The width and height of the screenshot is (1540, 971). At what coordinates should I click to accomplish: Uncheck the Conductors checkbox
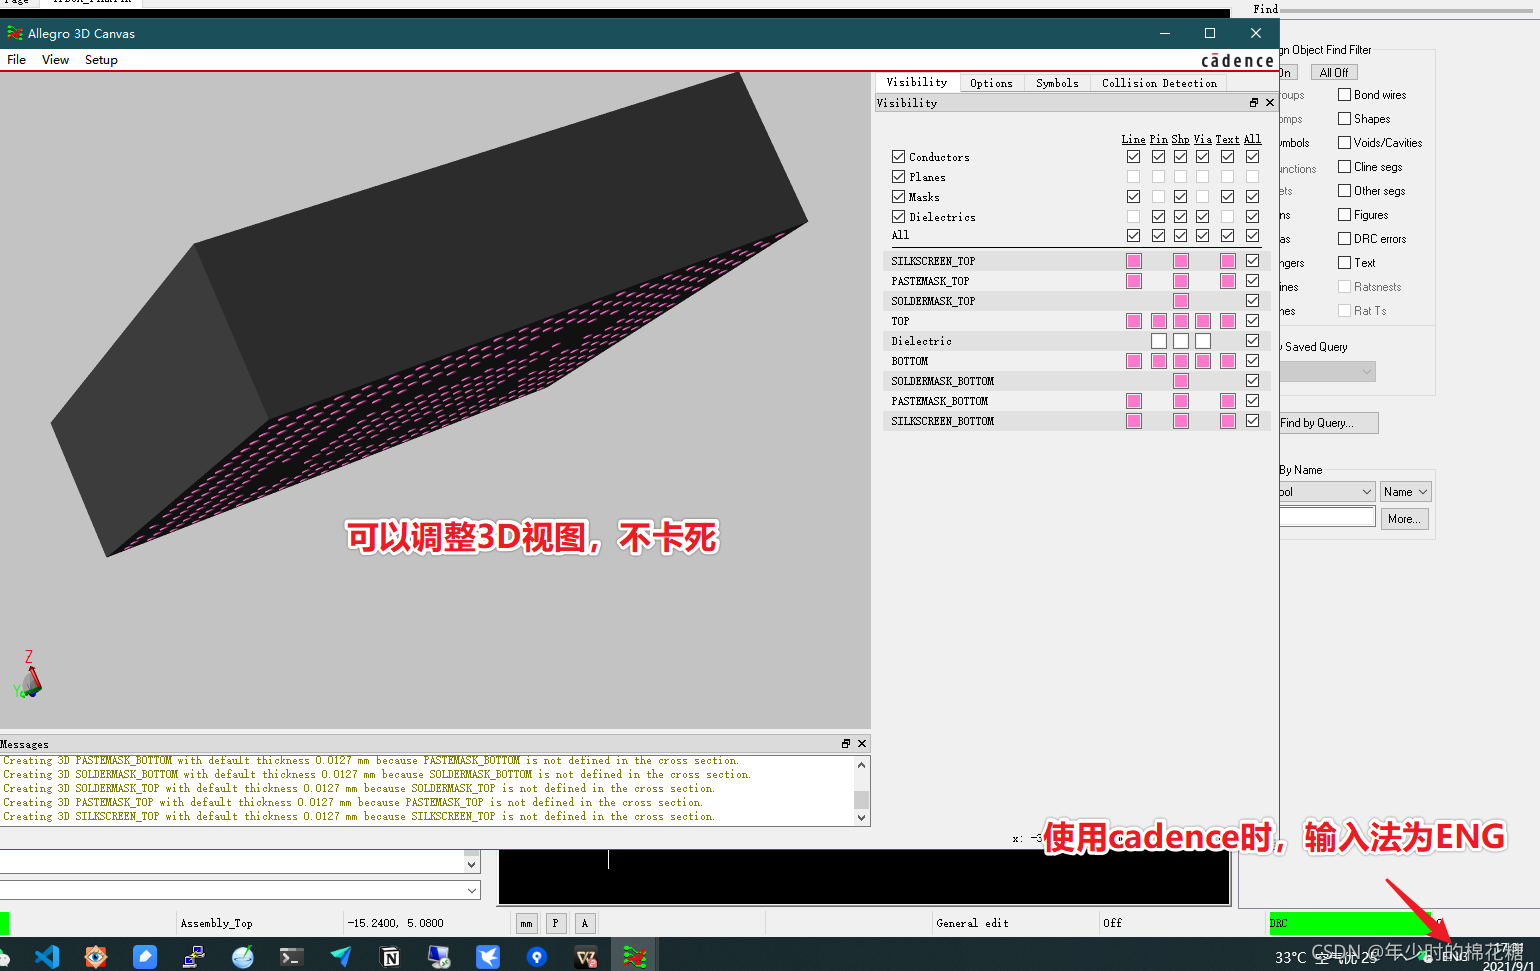pyautogui.click(x=898, y=157)
